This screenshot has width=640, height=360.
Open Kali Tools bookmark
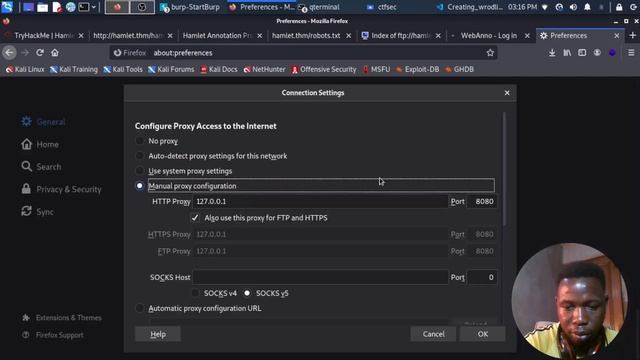123,69
